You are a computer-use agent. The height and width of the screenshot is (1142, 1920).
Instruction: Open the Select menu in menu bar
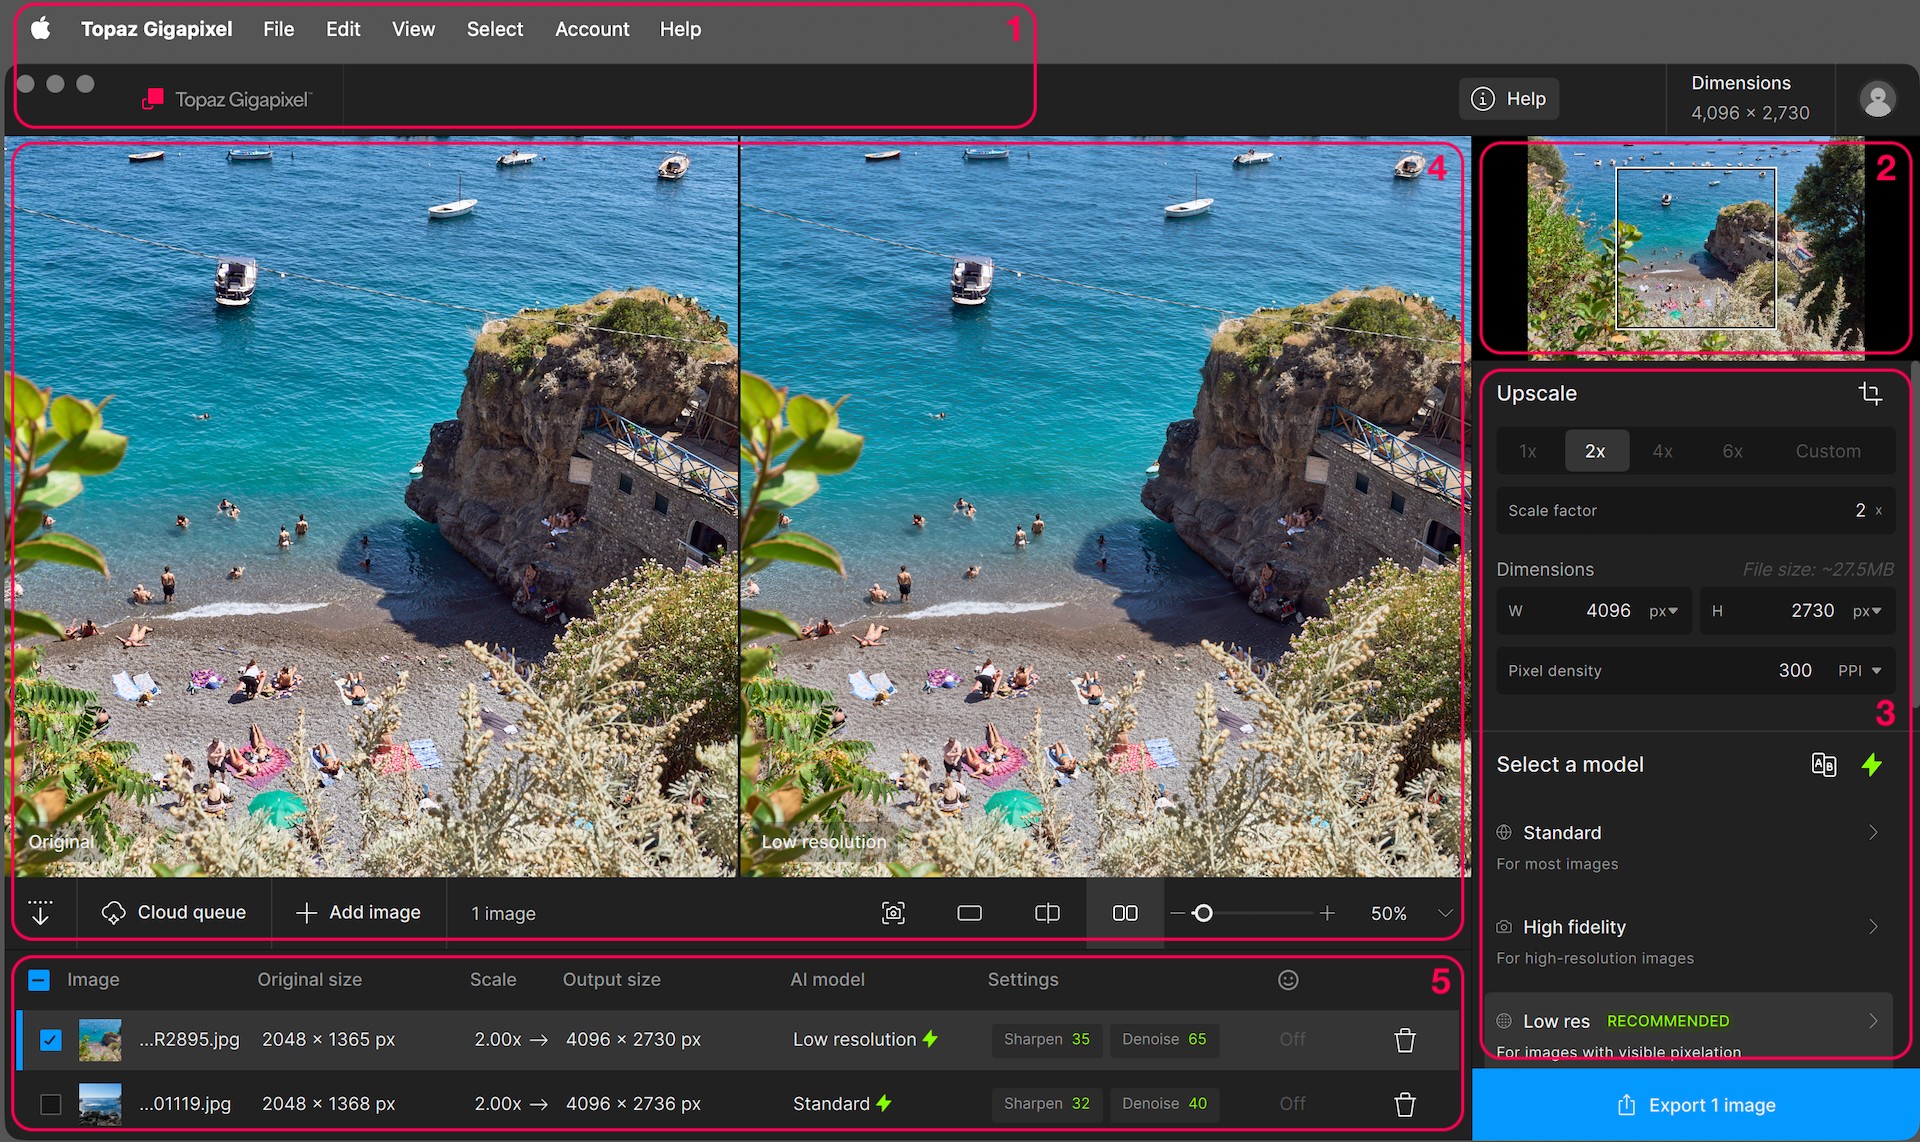(x=494, y=29)
